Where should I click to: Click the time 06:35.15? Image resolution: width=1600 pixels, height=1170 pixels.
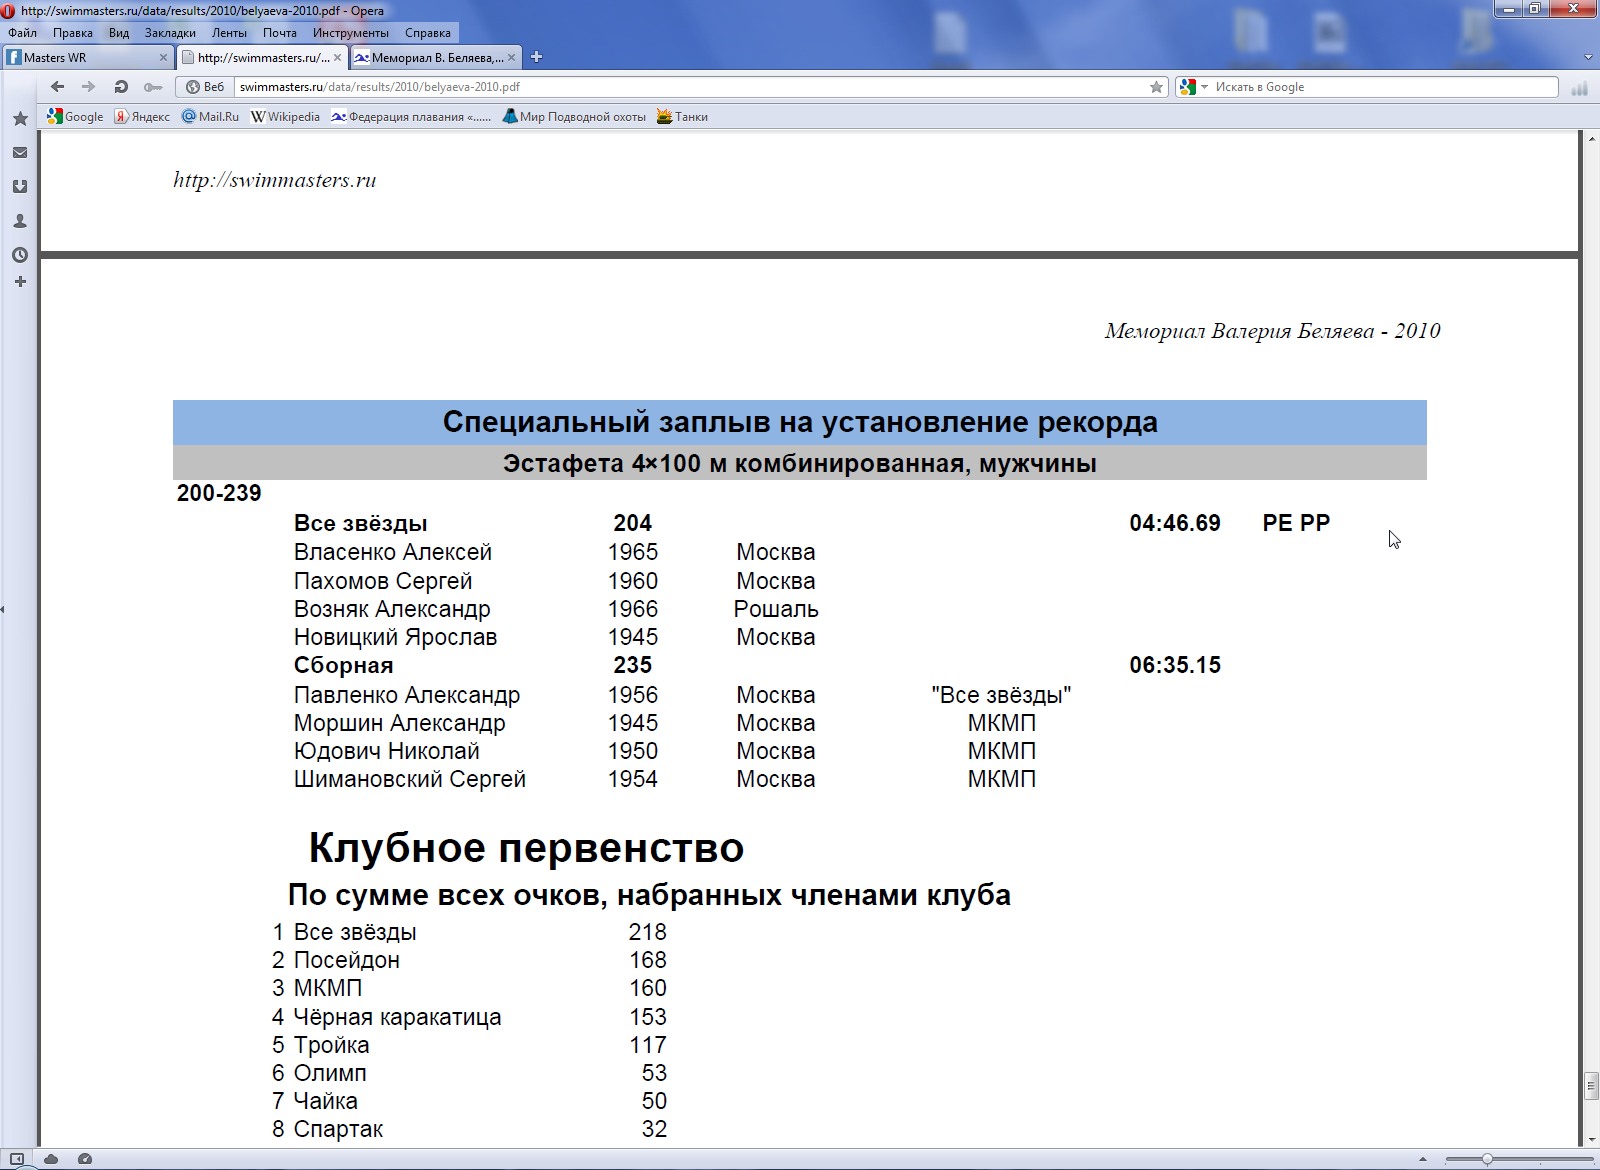pyautogui.click(x=1175, y=665)
